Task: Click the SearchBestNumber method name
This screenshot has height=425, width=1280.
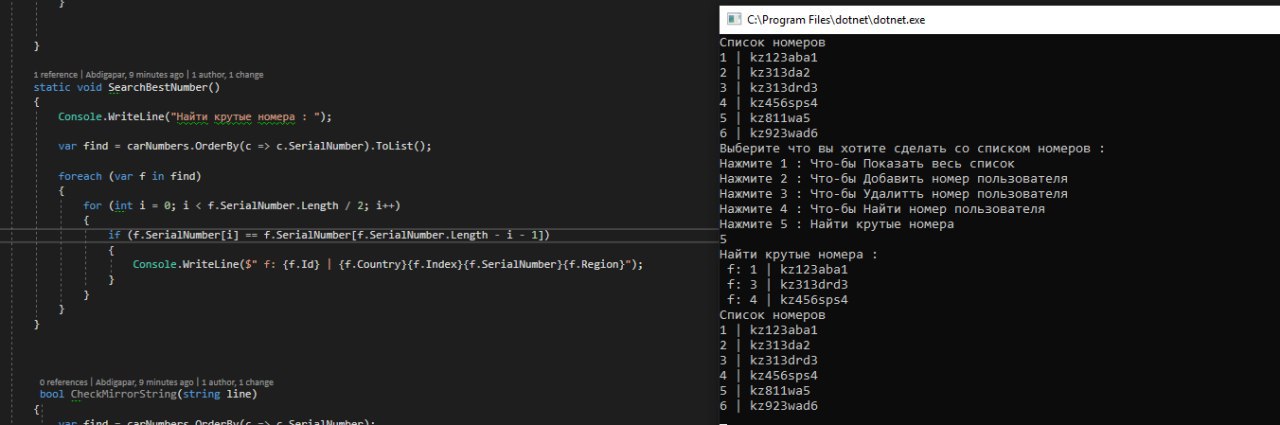Action: 157,87
